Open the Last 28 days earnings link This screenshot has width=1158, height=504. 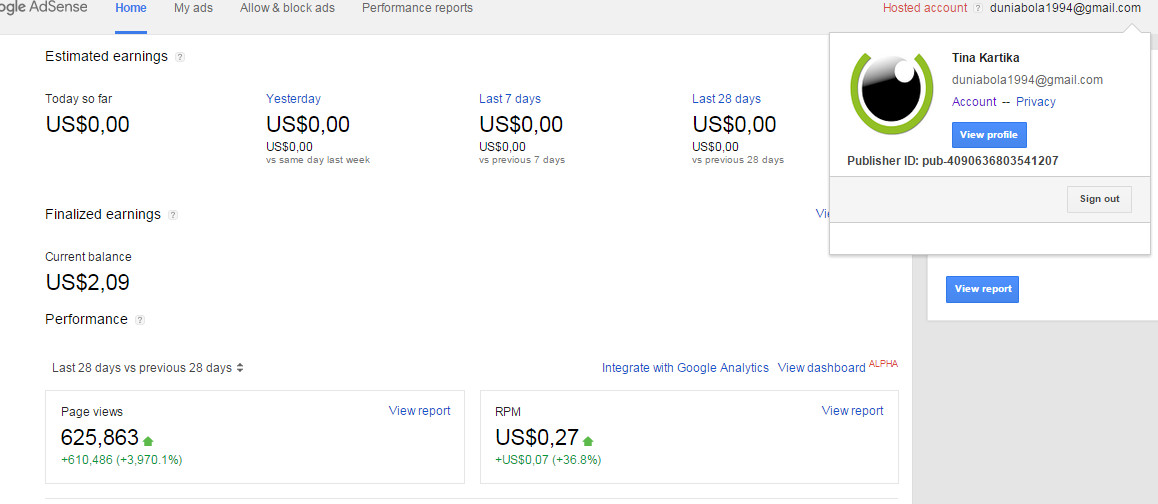726,99
